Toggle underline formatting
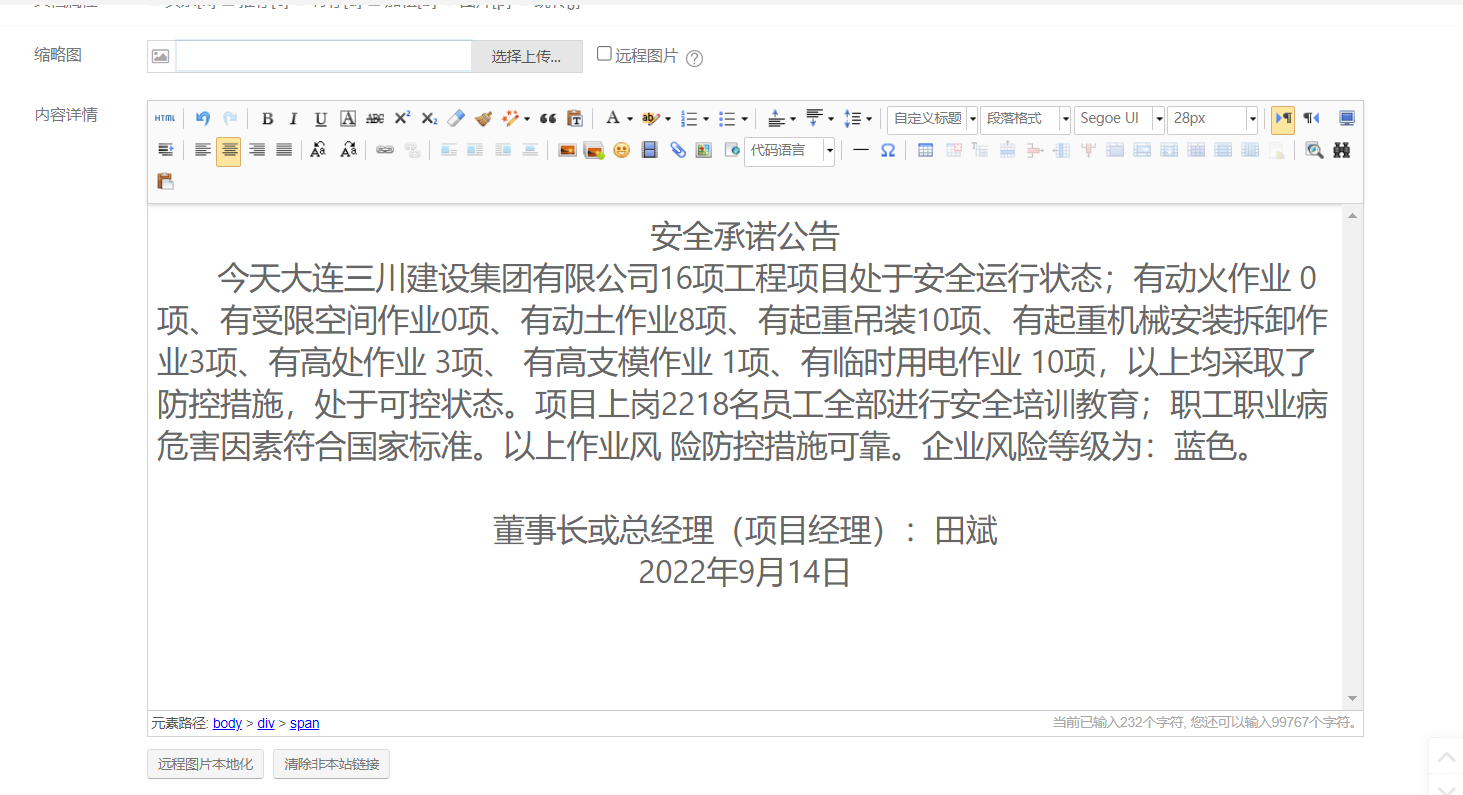The image size is (1463, 795). (321, 119)
